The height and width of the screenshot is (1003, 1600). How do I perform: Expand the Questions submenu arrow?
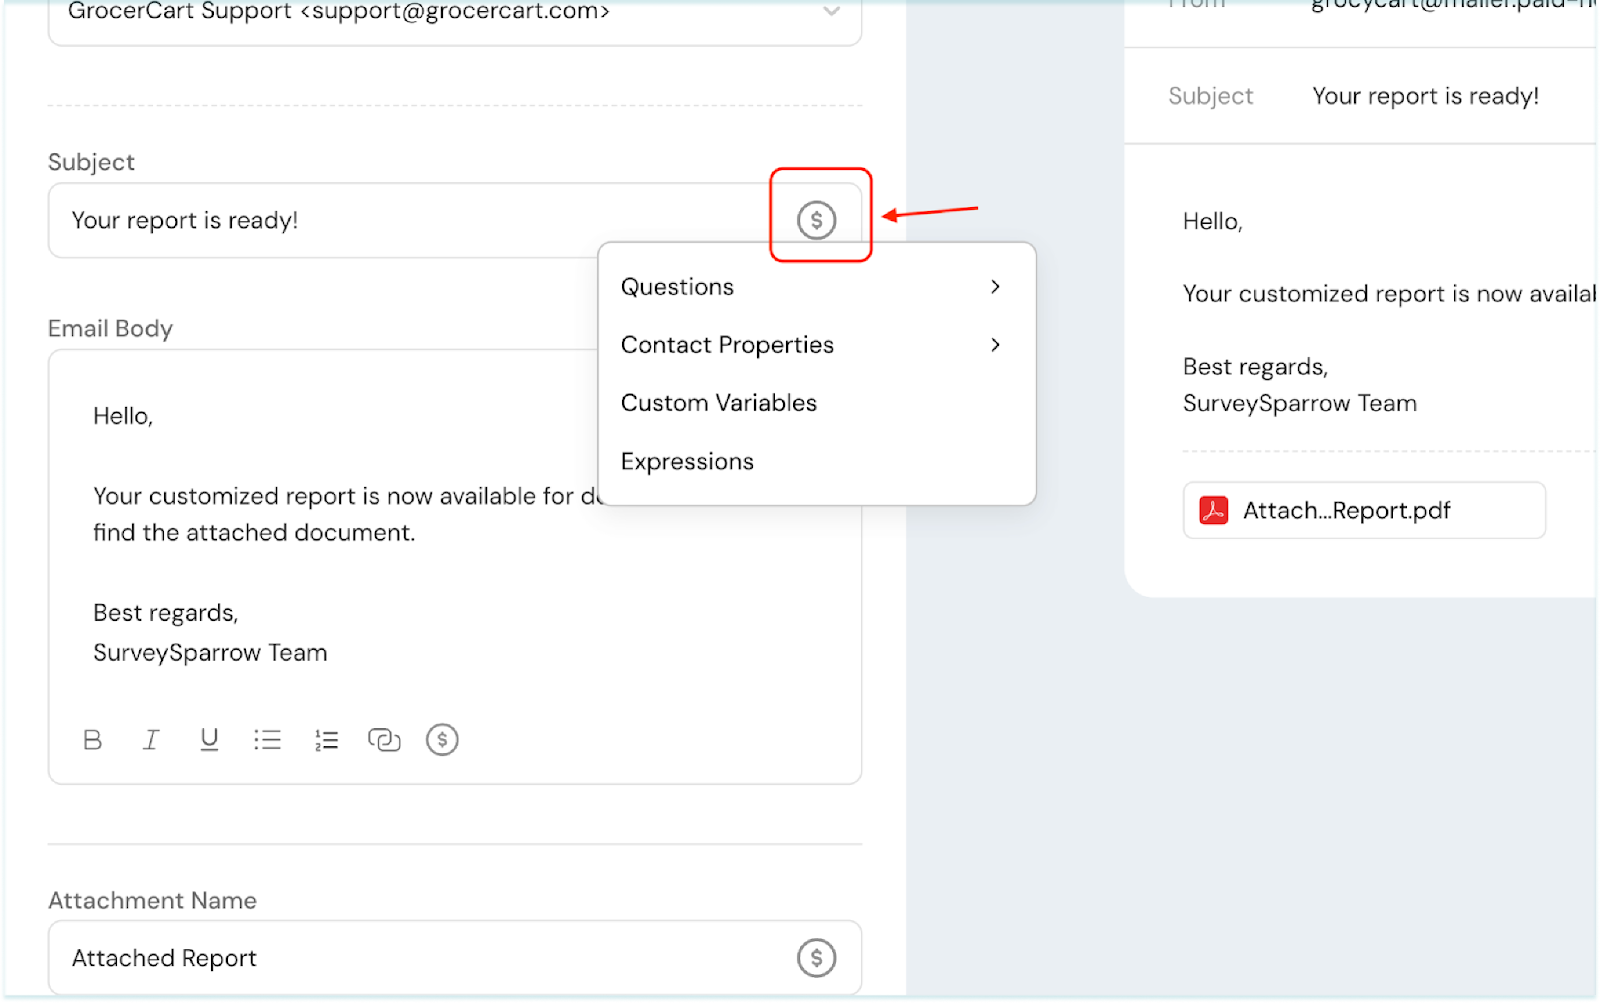(995, 287)
